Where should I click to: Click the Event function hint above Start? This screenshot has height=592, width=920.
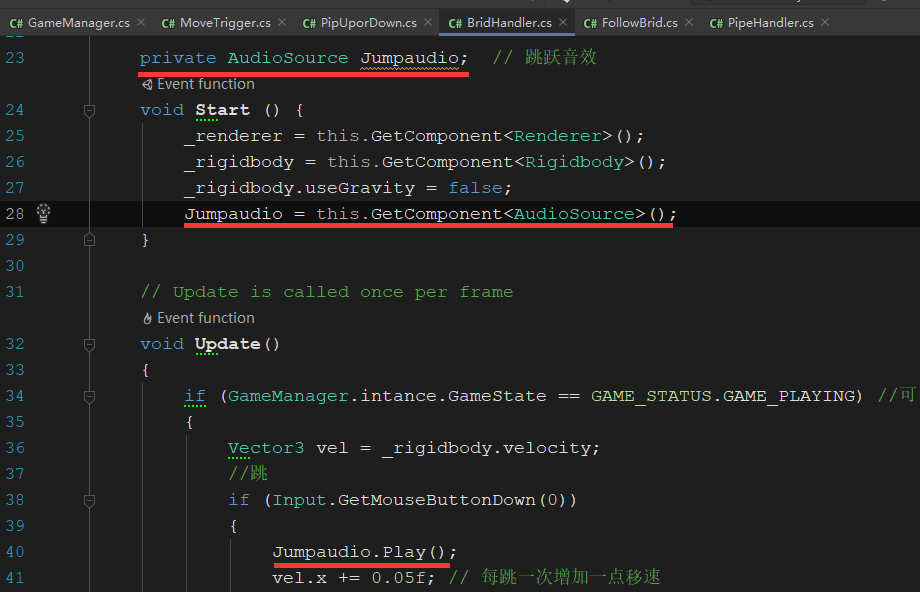click(x=206, y=84)
